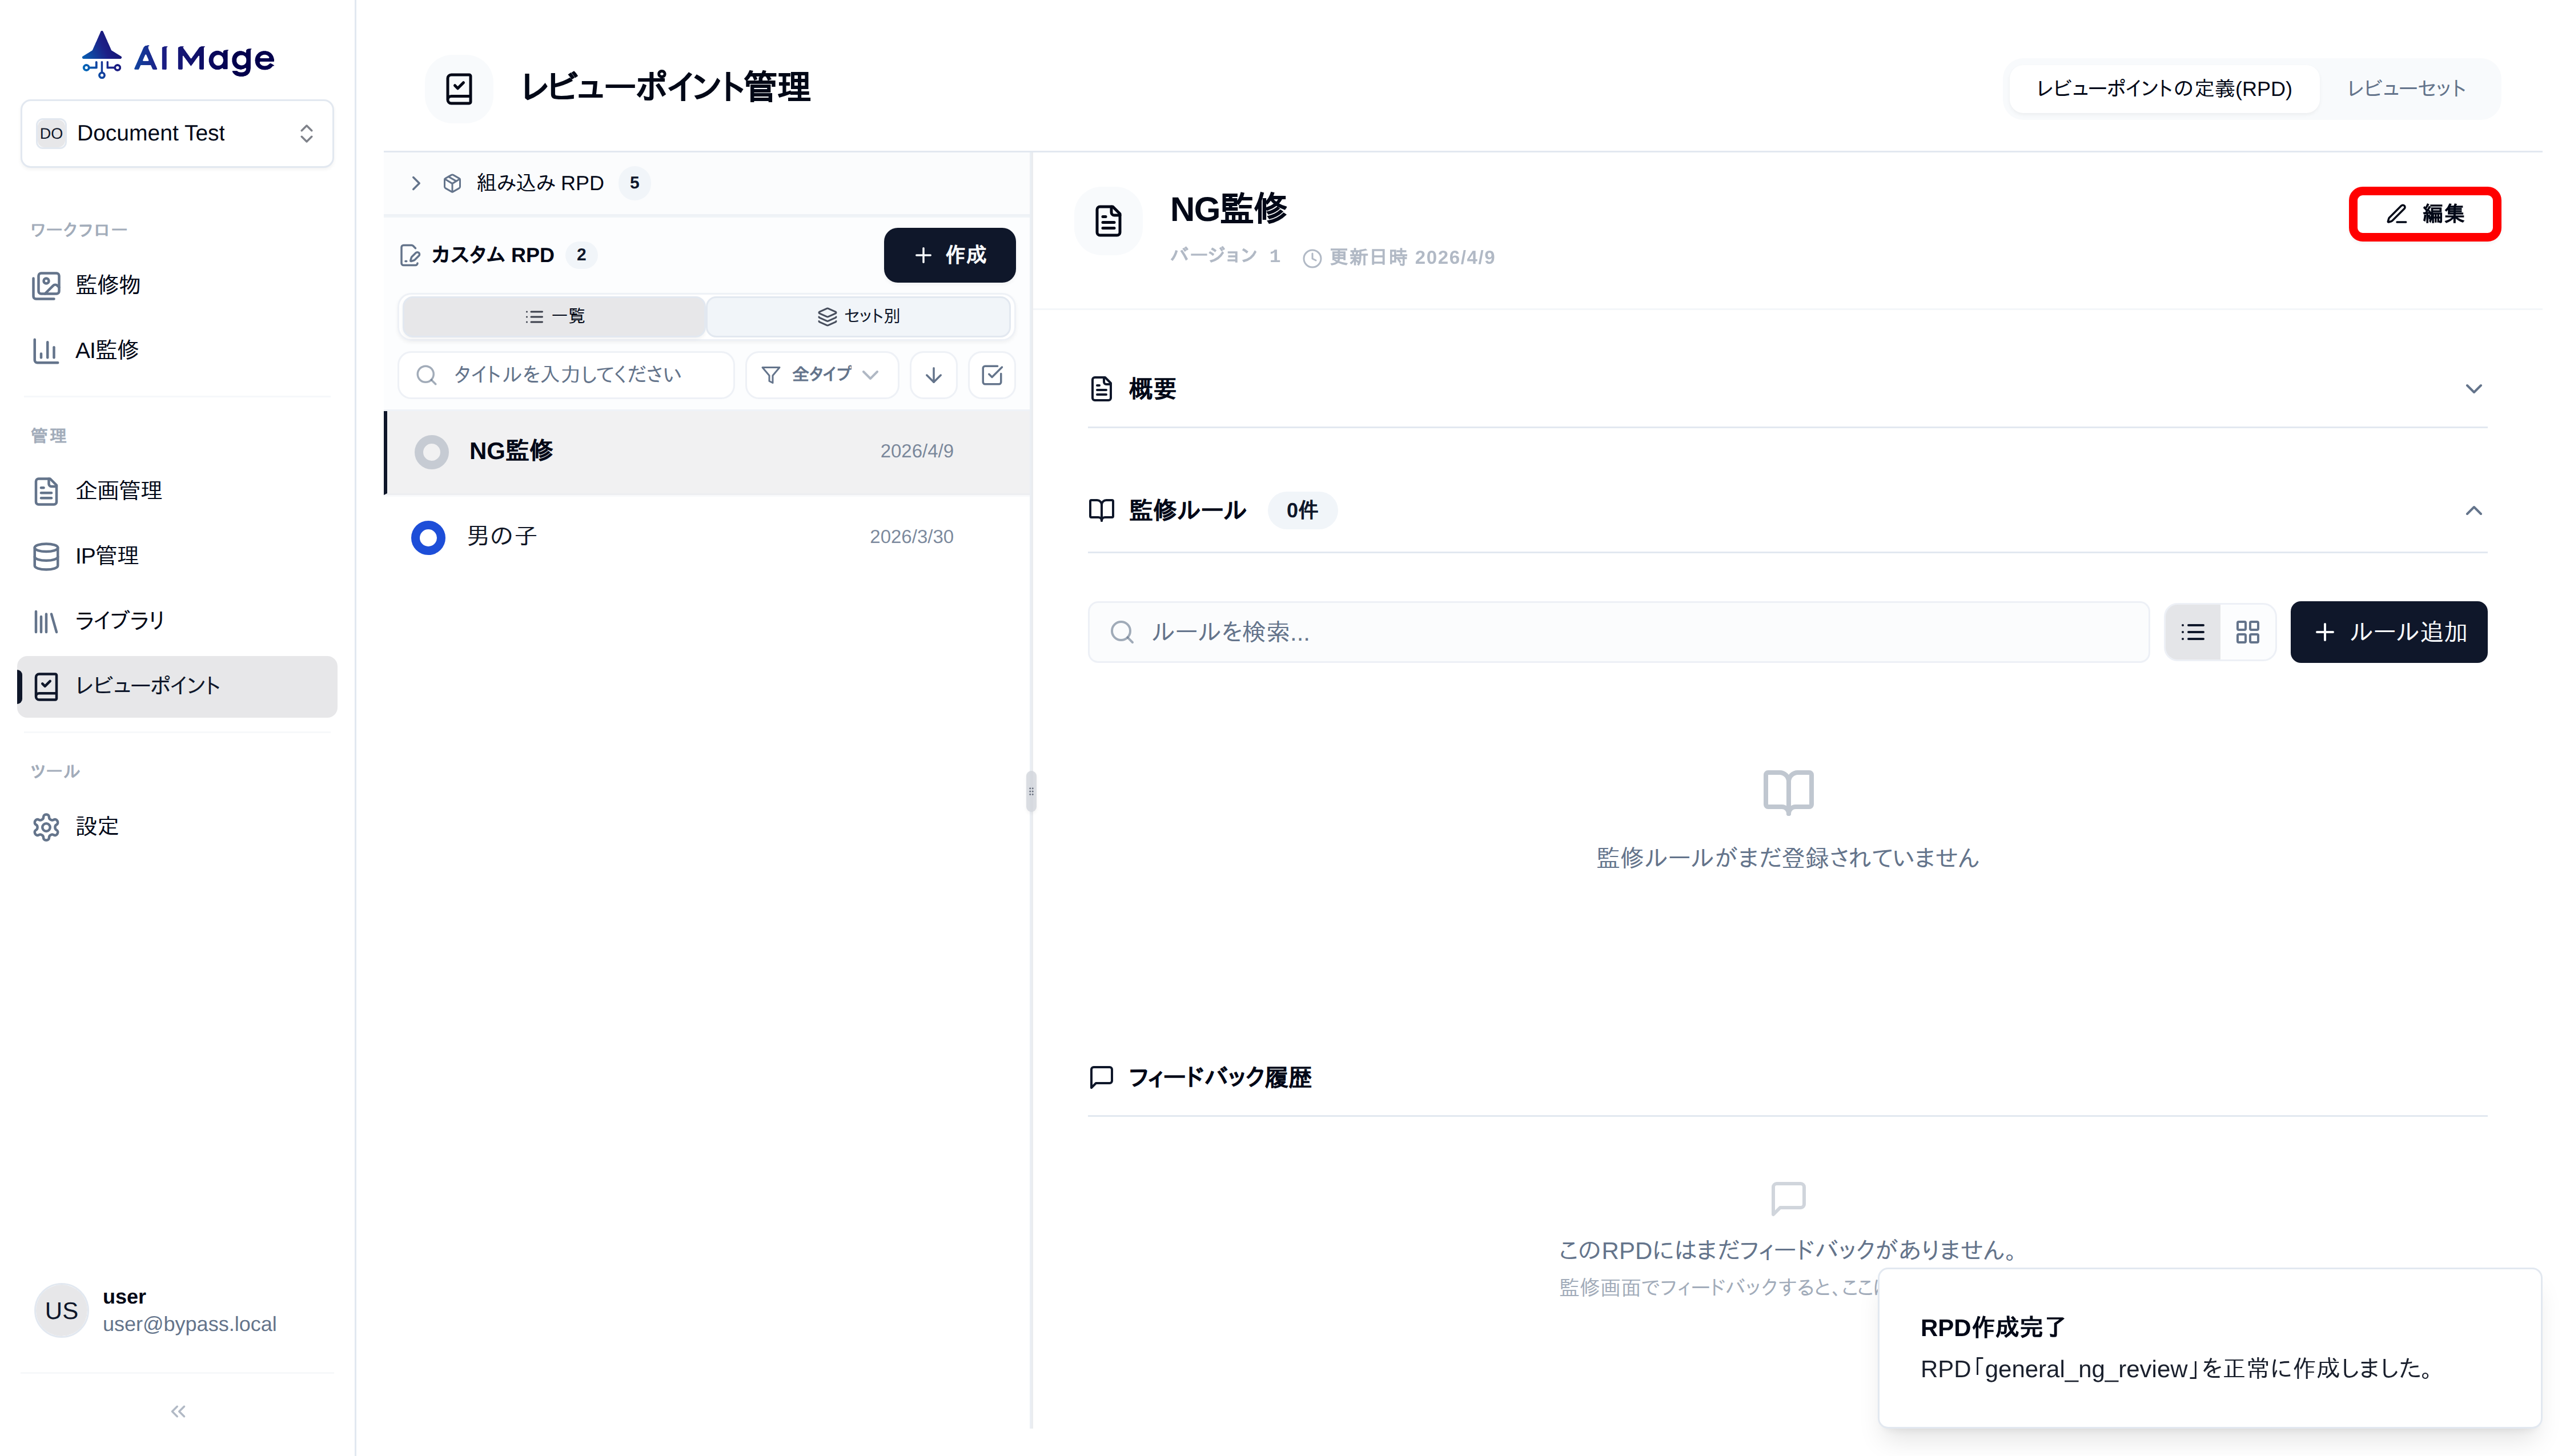Click the 企画管理 sidebar icon
This screenshot has height=1456, width=2570.
point(47,491)
